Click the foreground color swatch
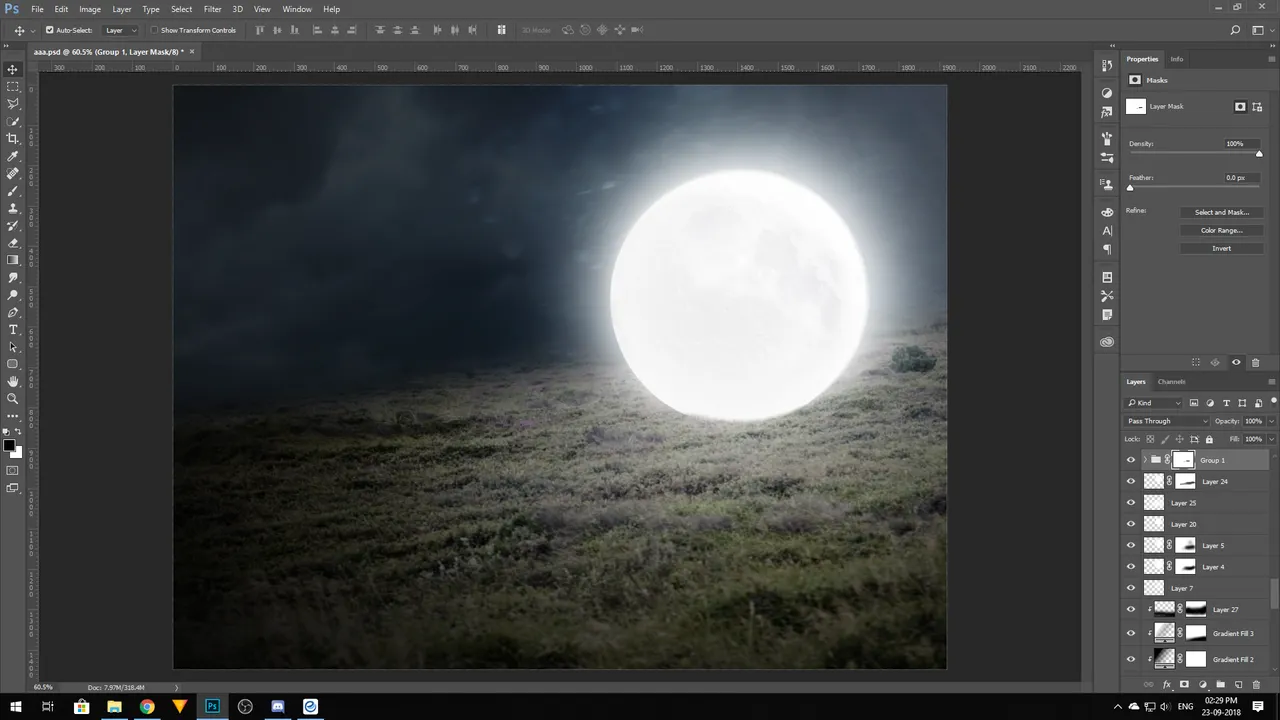 pos(9,445)
